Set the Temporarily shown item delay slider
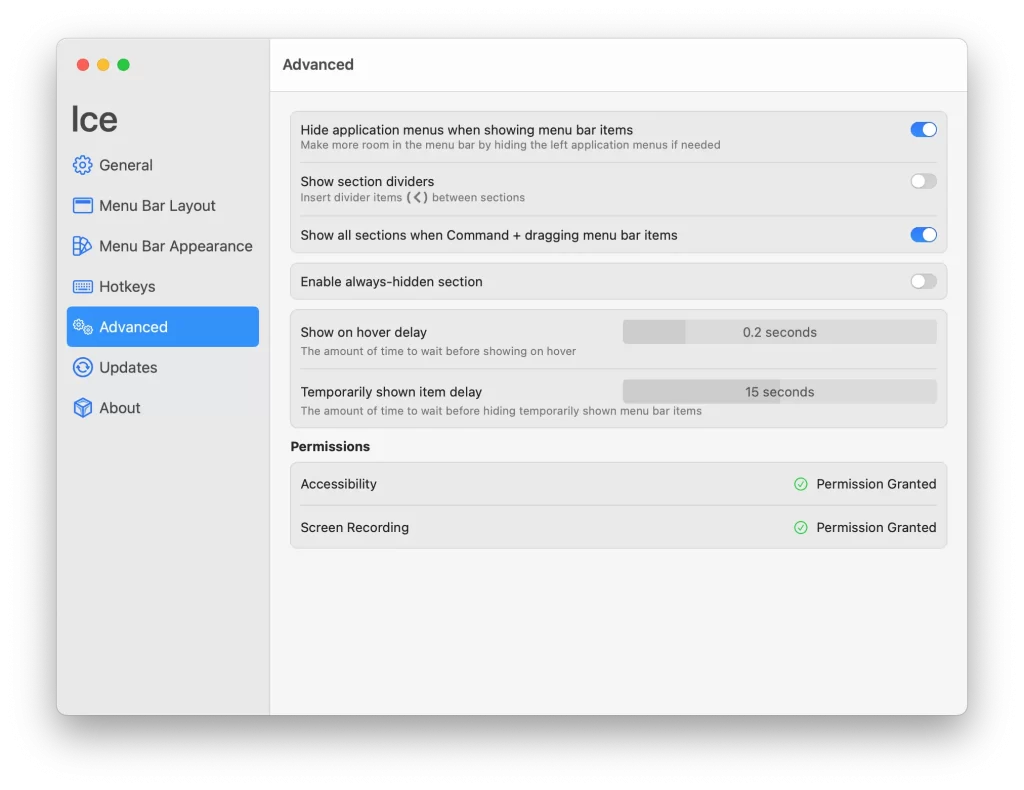 (x=780, y=392)
